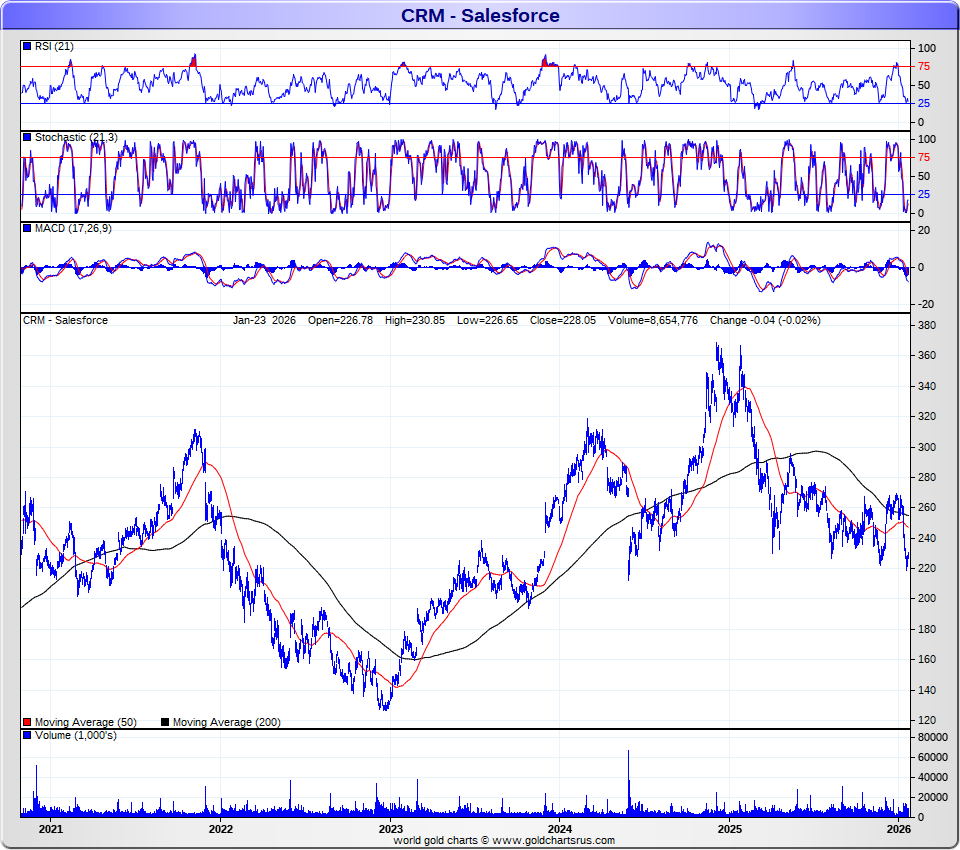
Task: Click the blue Stochastic legend square
Action: (27, 137)
